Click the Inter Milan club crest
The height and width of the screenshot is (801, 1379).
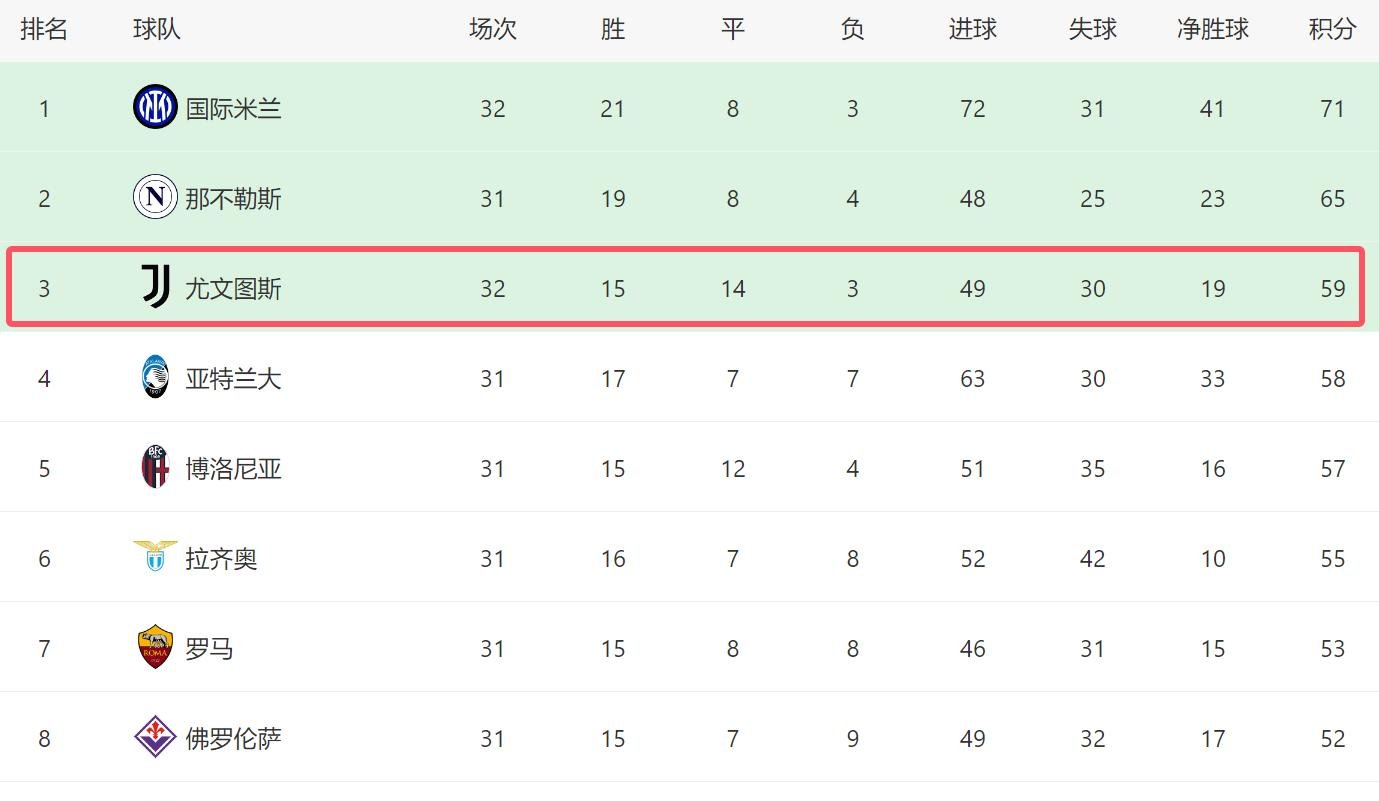tap(155, 108)
